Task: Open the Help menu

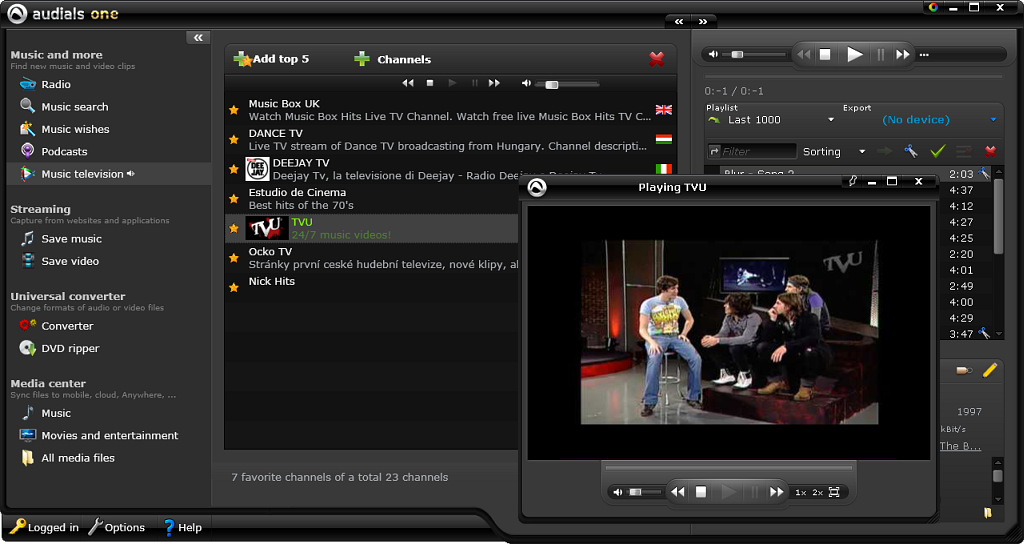Action: pyautogui.click(x=182, y=527)
